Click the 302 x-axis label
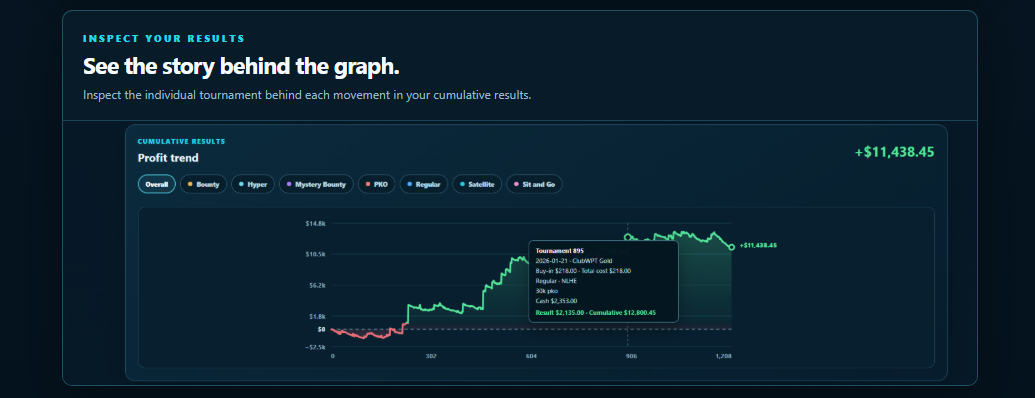Screen dimensions: 1035x398 431,356
